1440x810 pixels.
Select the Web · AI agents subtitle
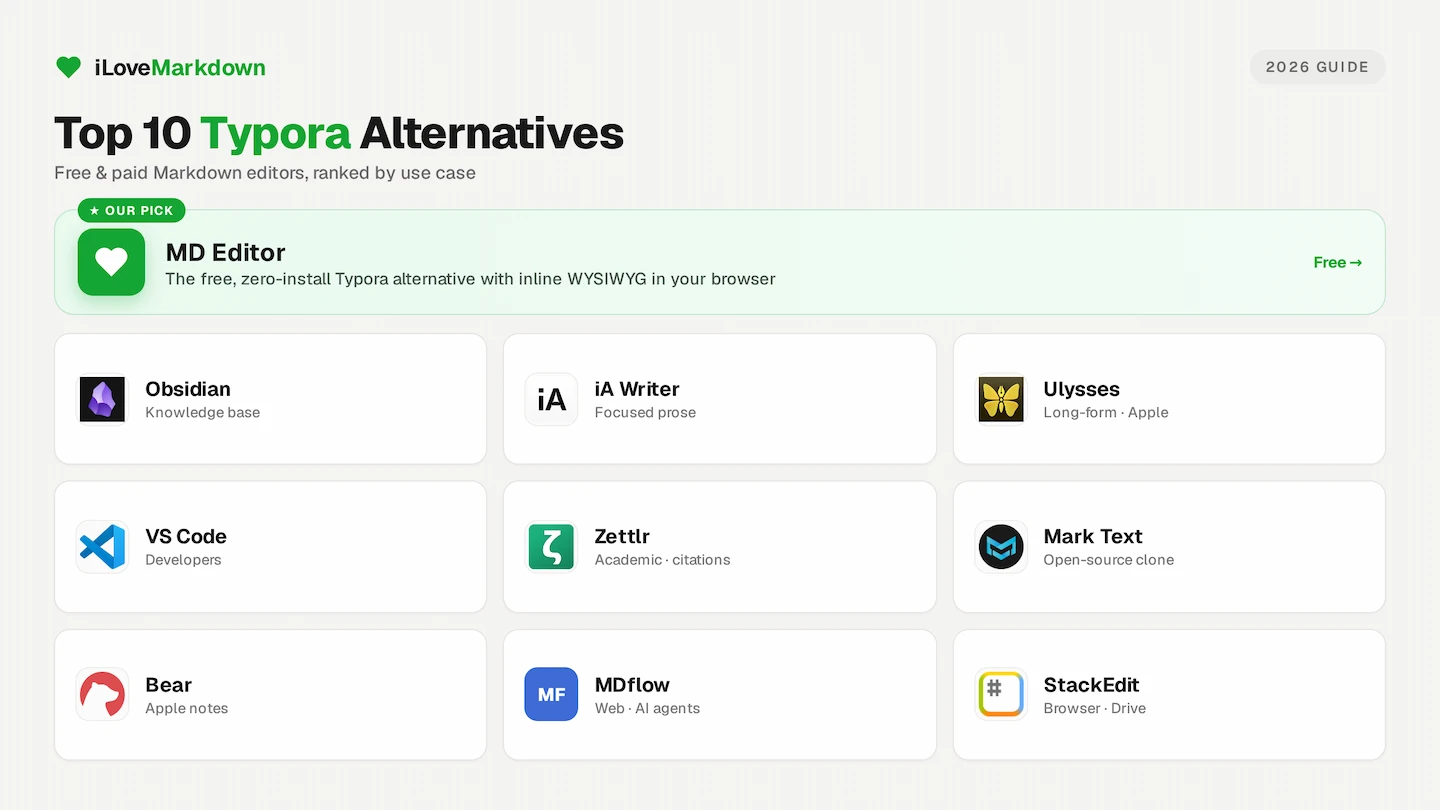[x=647, y=708]
